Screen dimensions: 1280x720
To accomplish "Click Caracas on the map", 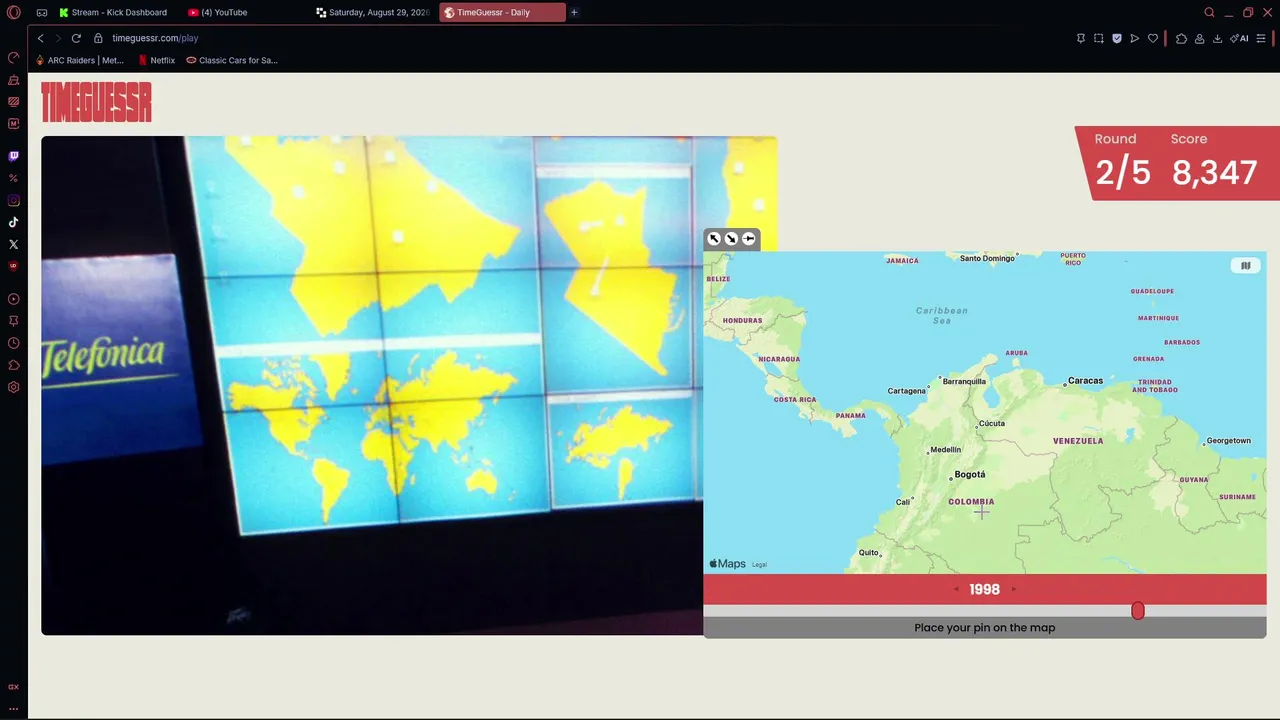I will [1085, 381].
